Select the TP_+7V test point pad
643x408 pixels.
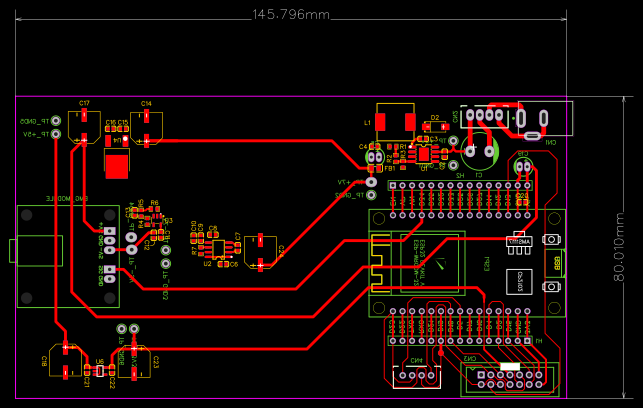coord(371,182)
